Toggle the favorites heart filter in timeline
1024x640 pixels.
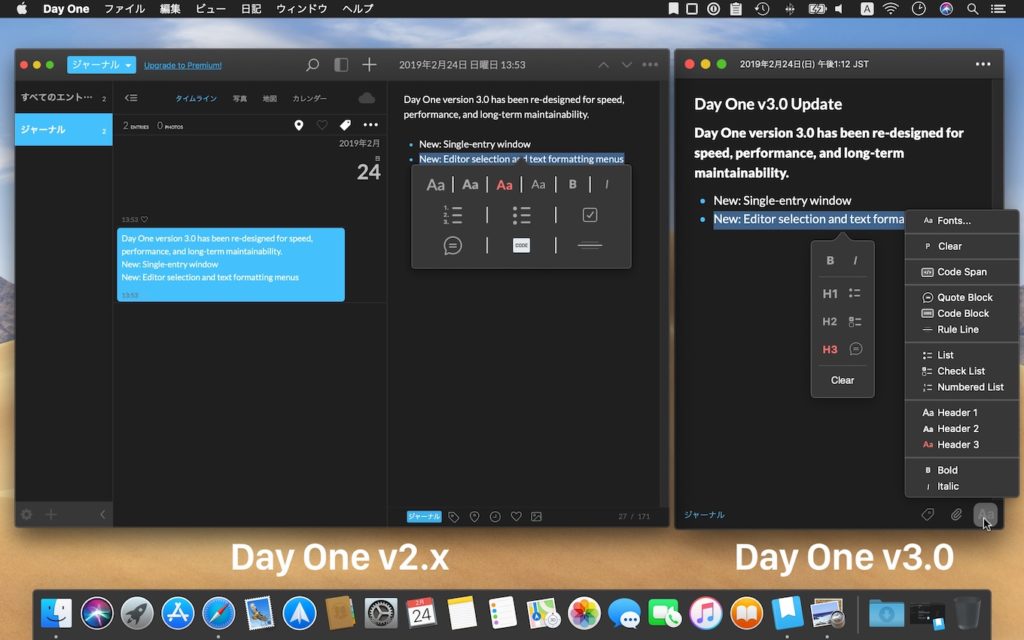(322, 125)
